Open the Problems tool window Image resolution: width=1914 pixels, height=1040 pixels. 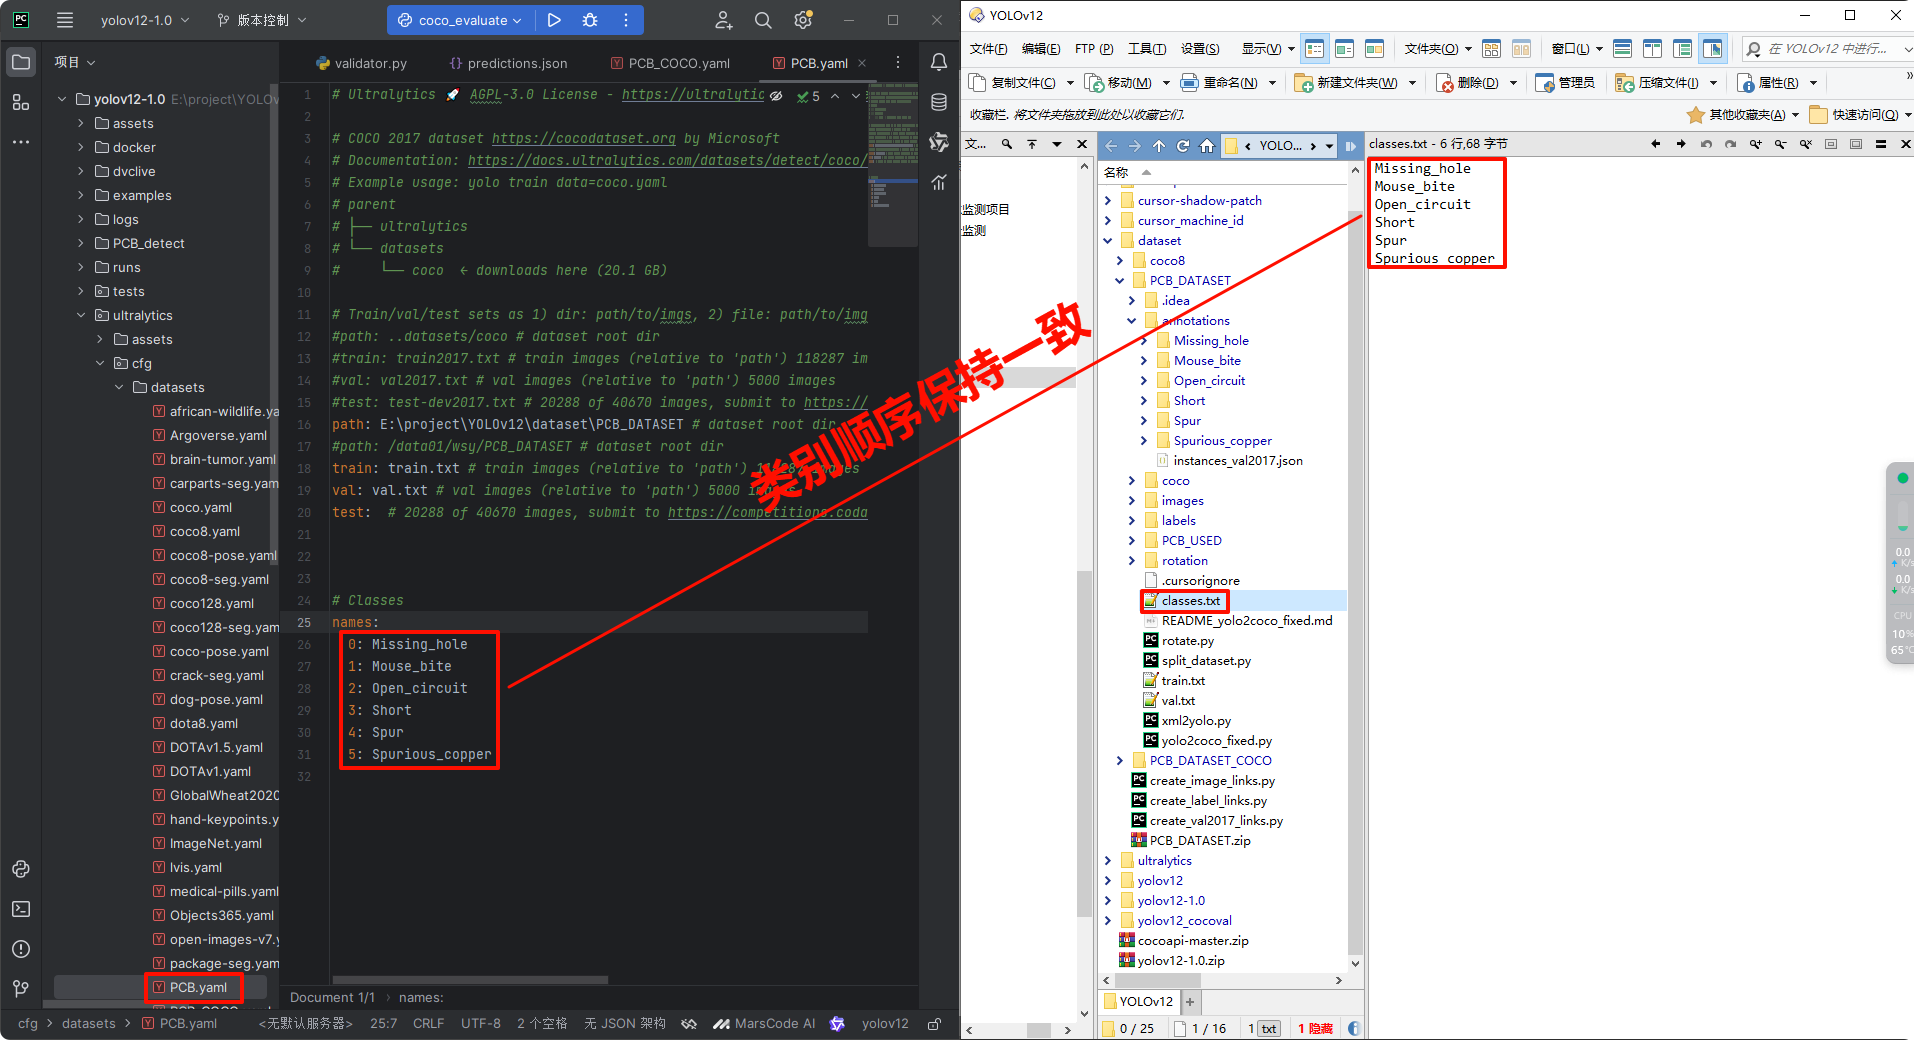click(21, 949)
